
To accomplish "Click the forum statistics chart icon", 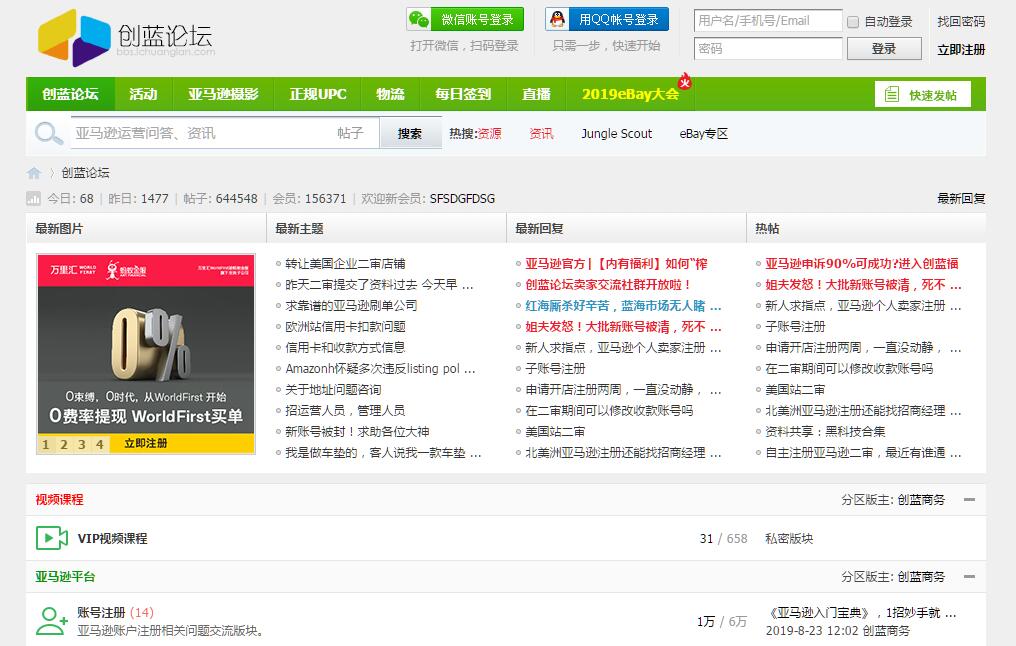I will coord(34,199).
